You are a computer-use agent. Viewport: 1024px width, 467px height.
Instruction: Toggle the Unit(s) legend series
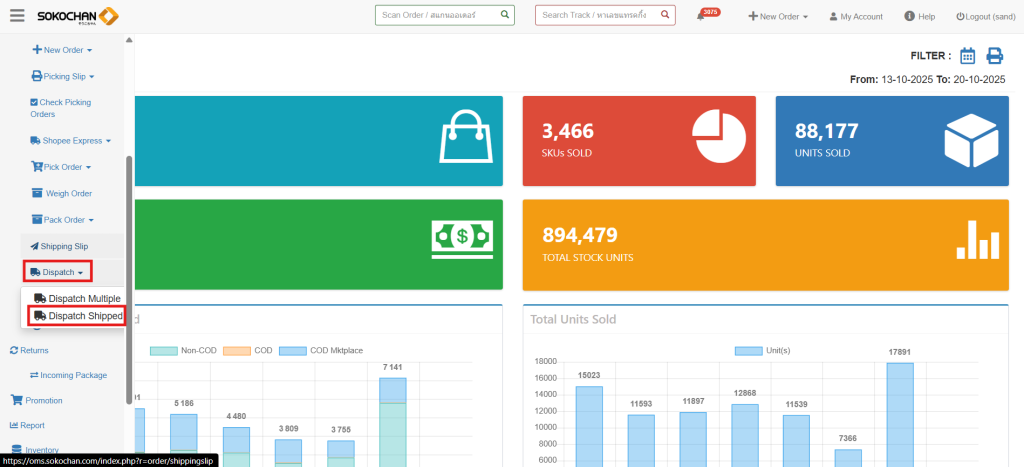[763, 351]
